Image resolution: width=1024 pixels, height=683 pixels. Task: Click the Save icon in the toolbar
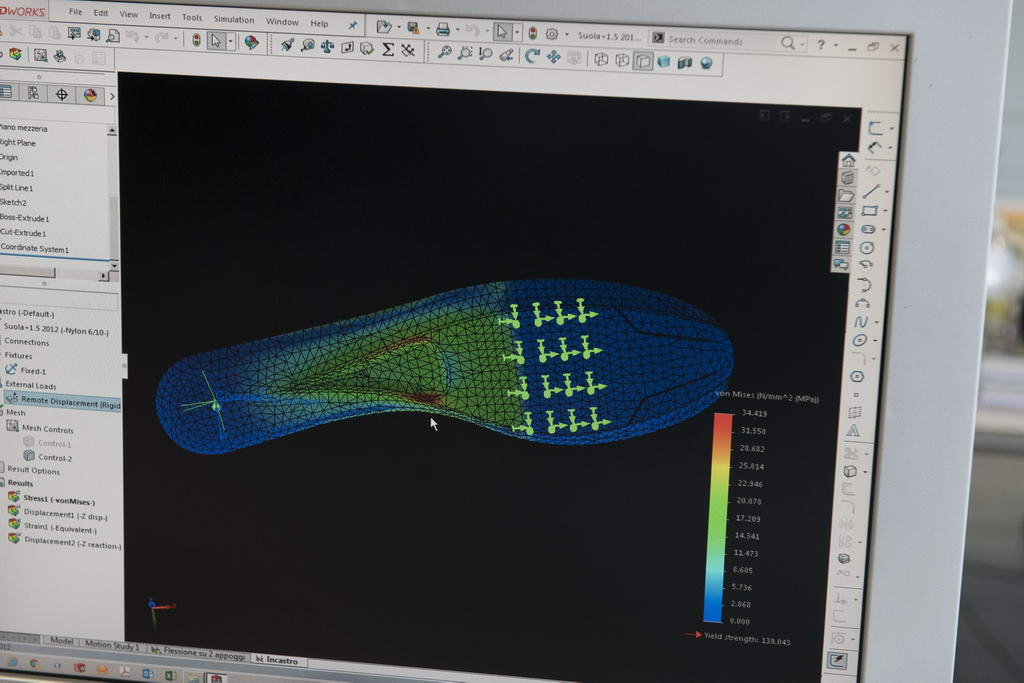pyautogui.click(x=413, y=27)
